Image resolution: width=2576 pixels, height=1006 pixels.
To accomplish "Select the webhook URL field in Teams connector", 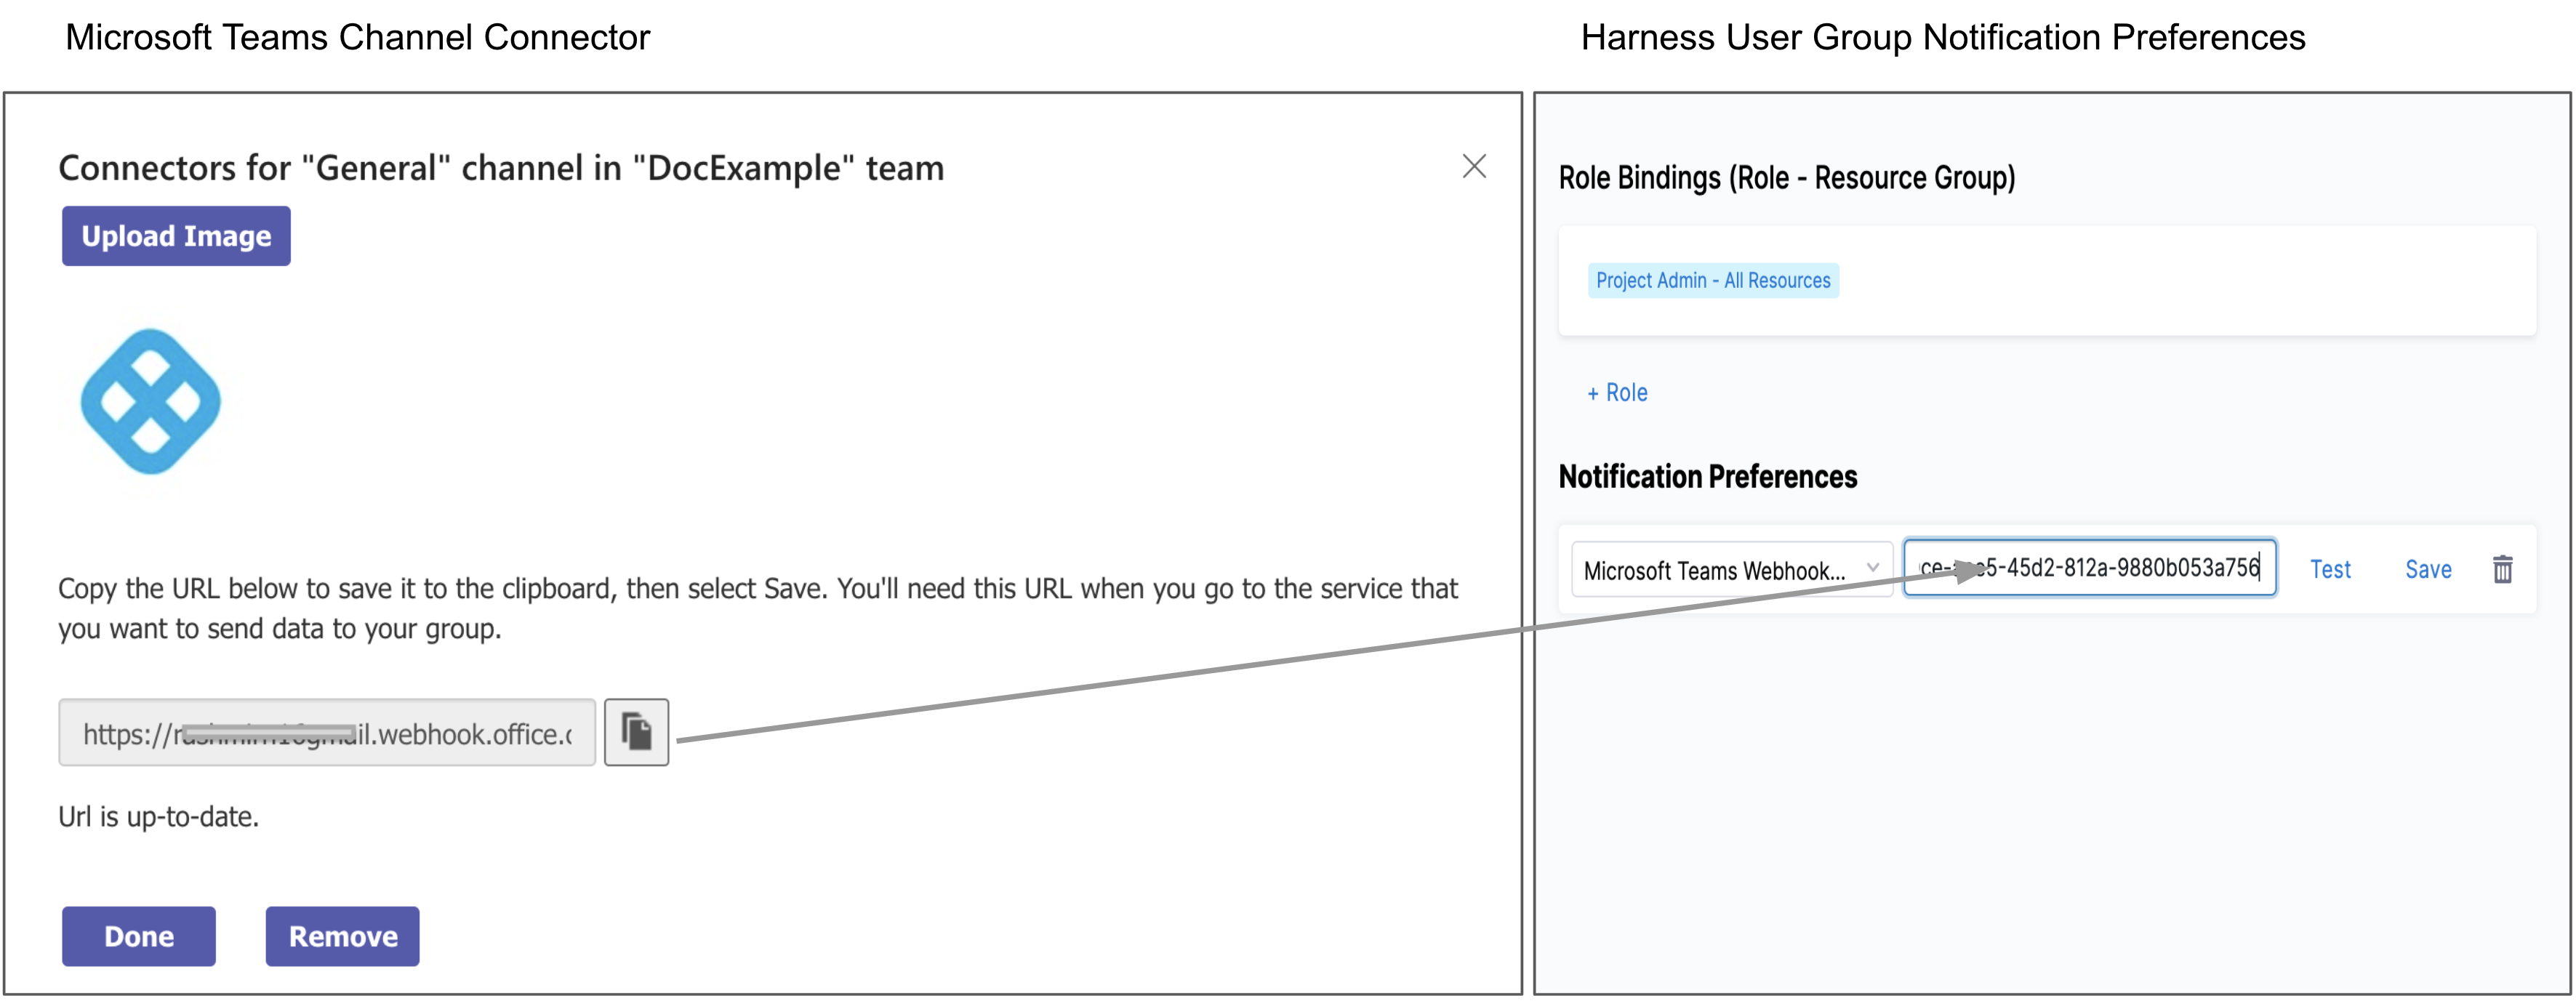I will click(327, 733).
